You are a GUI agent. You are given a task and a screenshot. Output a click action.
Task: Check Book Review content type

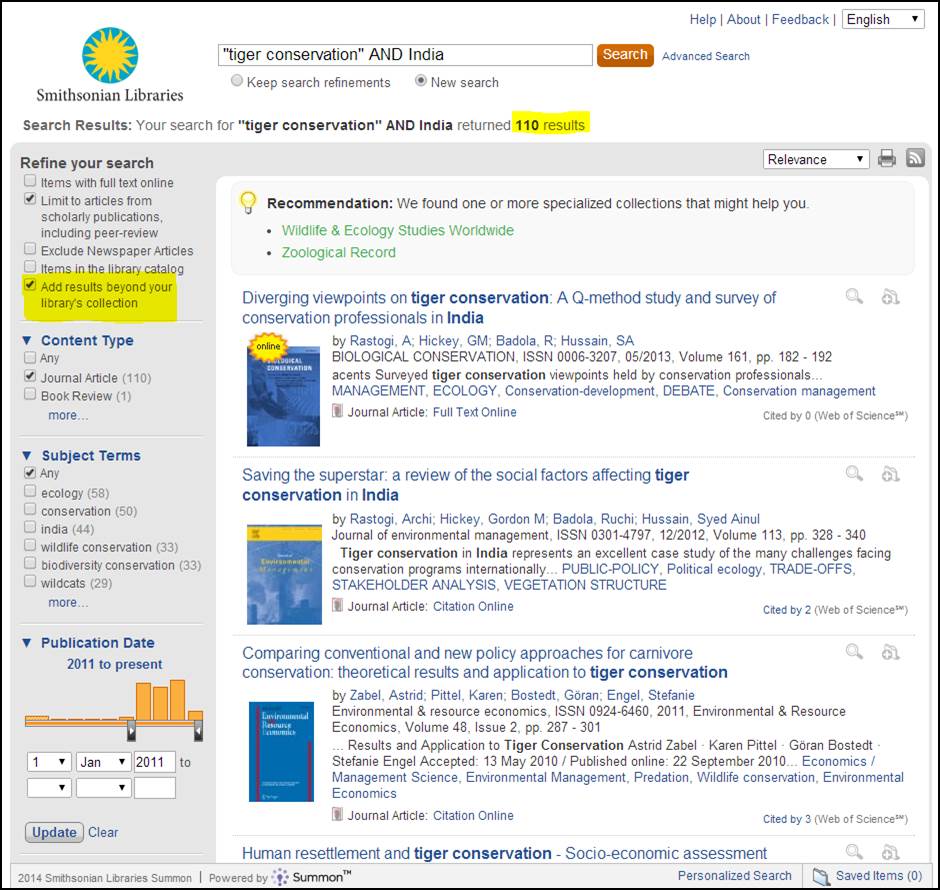(x=30, y=394)
